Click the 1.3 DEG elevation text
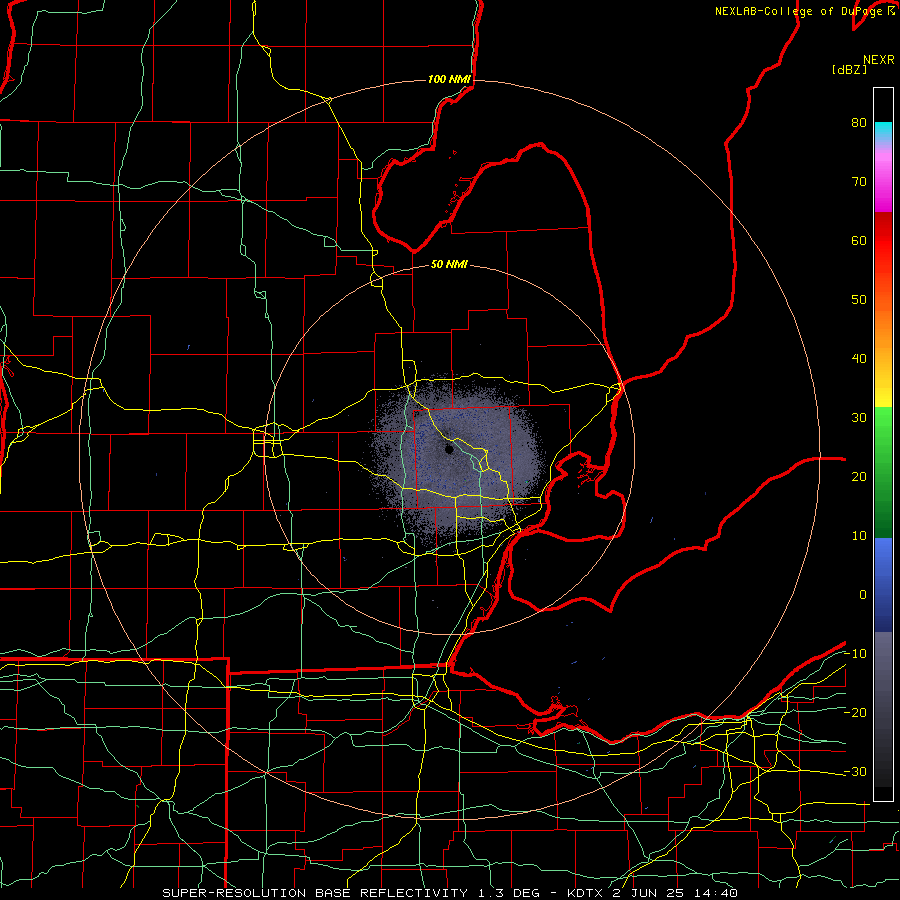 509,893
